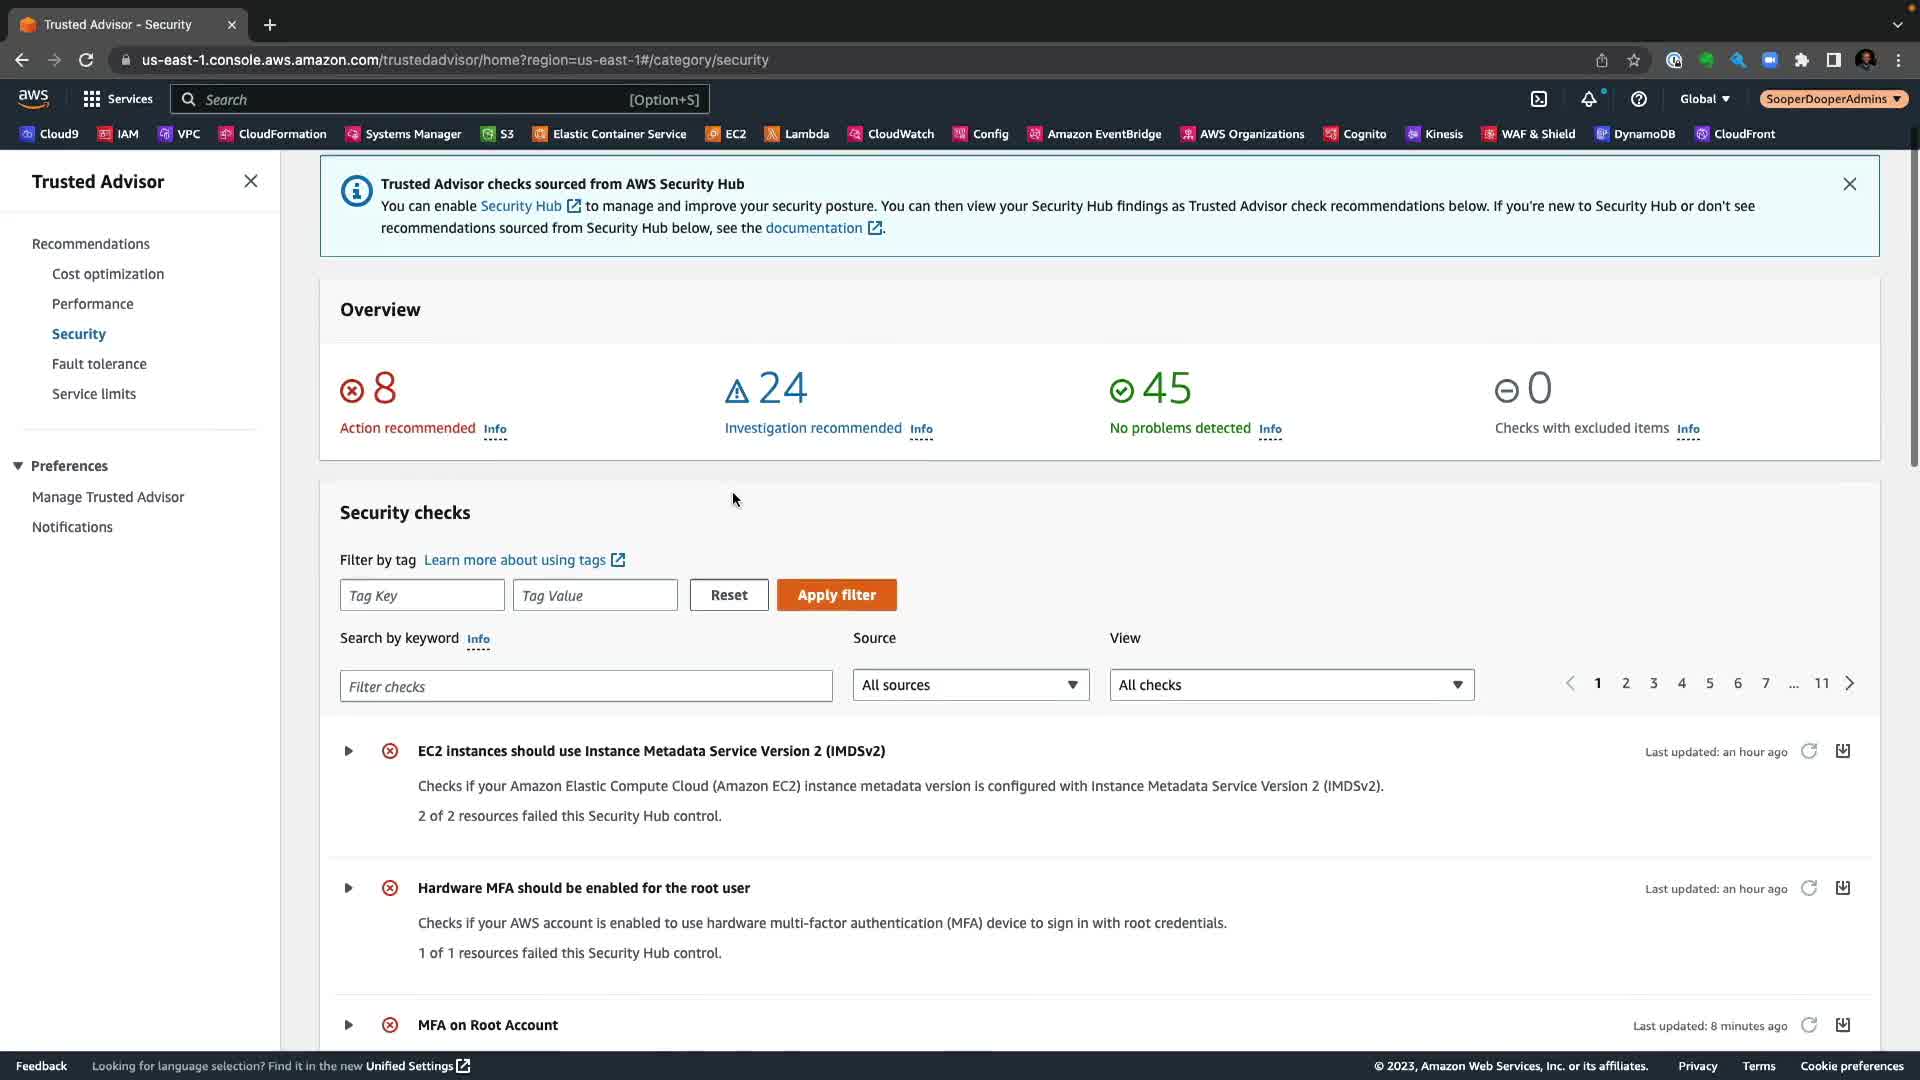This screenshot has height=1080, width=1920.
Task: Open the All sources dropdown
Action: (x=970, y=685)
